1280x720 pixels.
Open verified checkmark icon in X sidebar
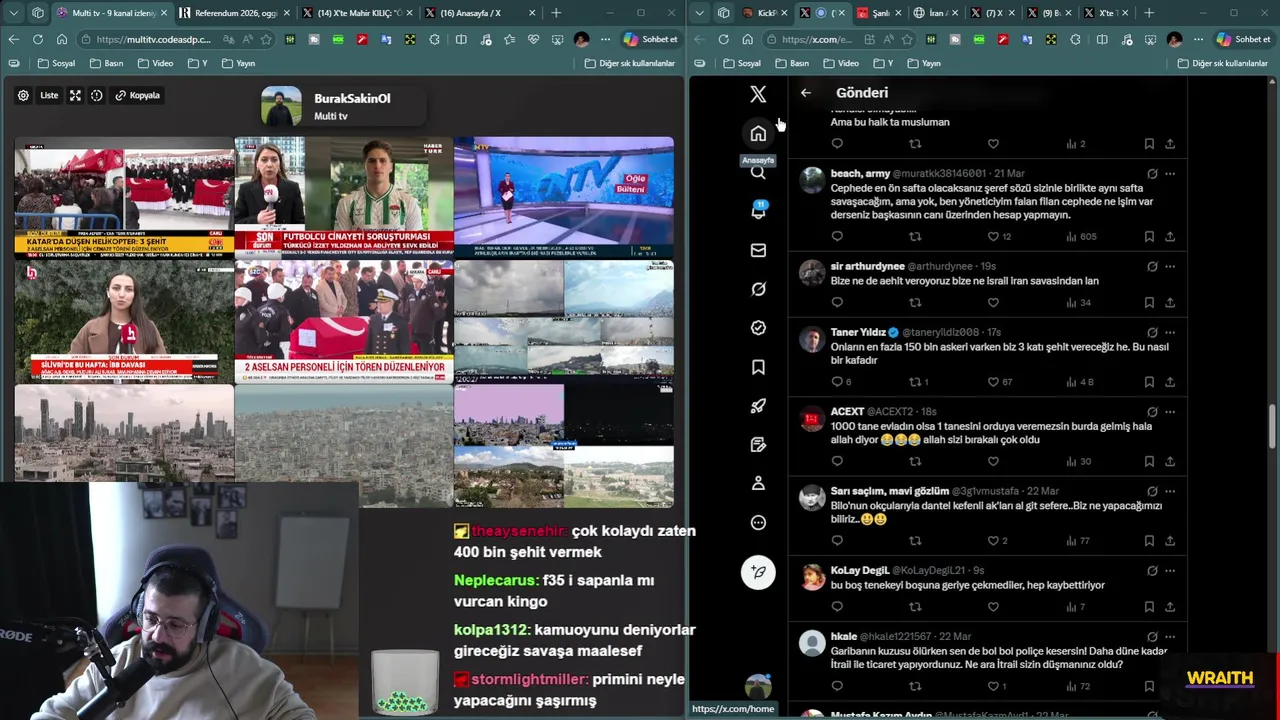click(x=758, y=328)
